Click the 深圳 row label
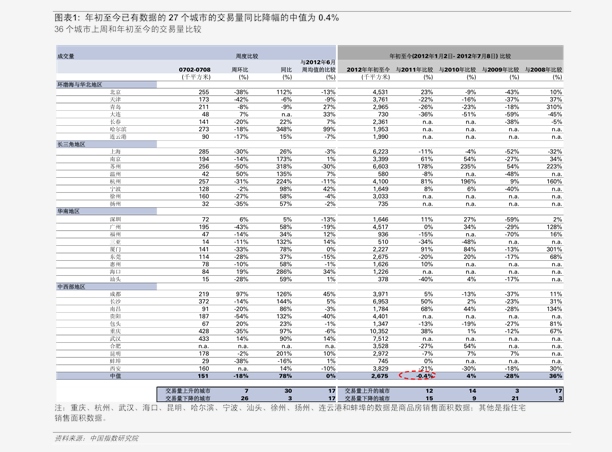Image resolution: width=612 pixels, height=452 pixels. coord(115,219)
